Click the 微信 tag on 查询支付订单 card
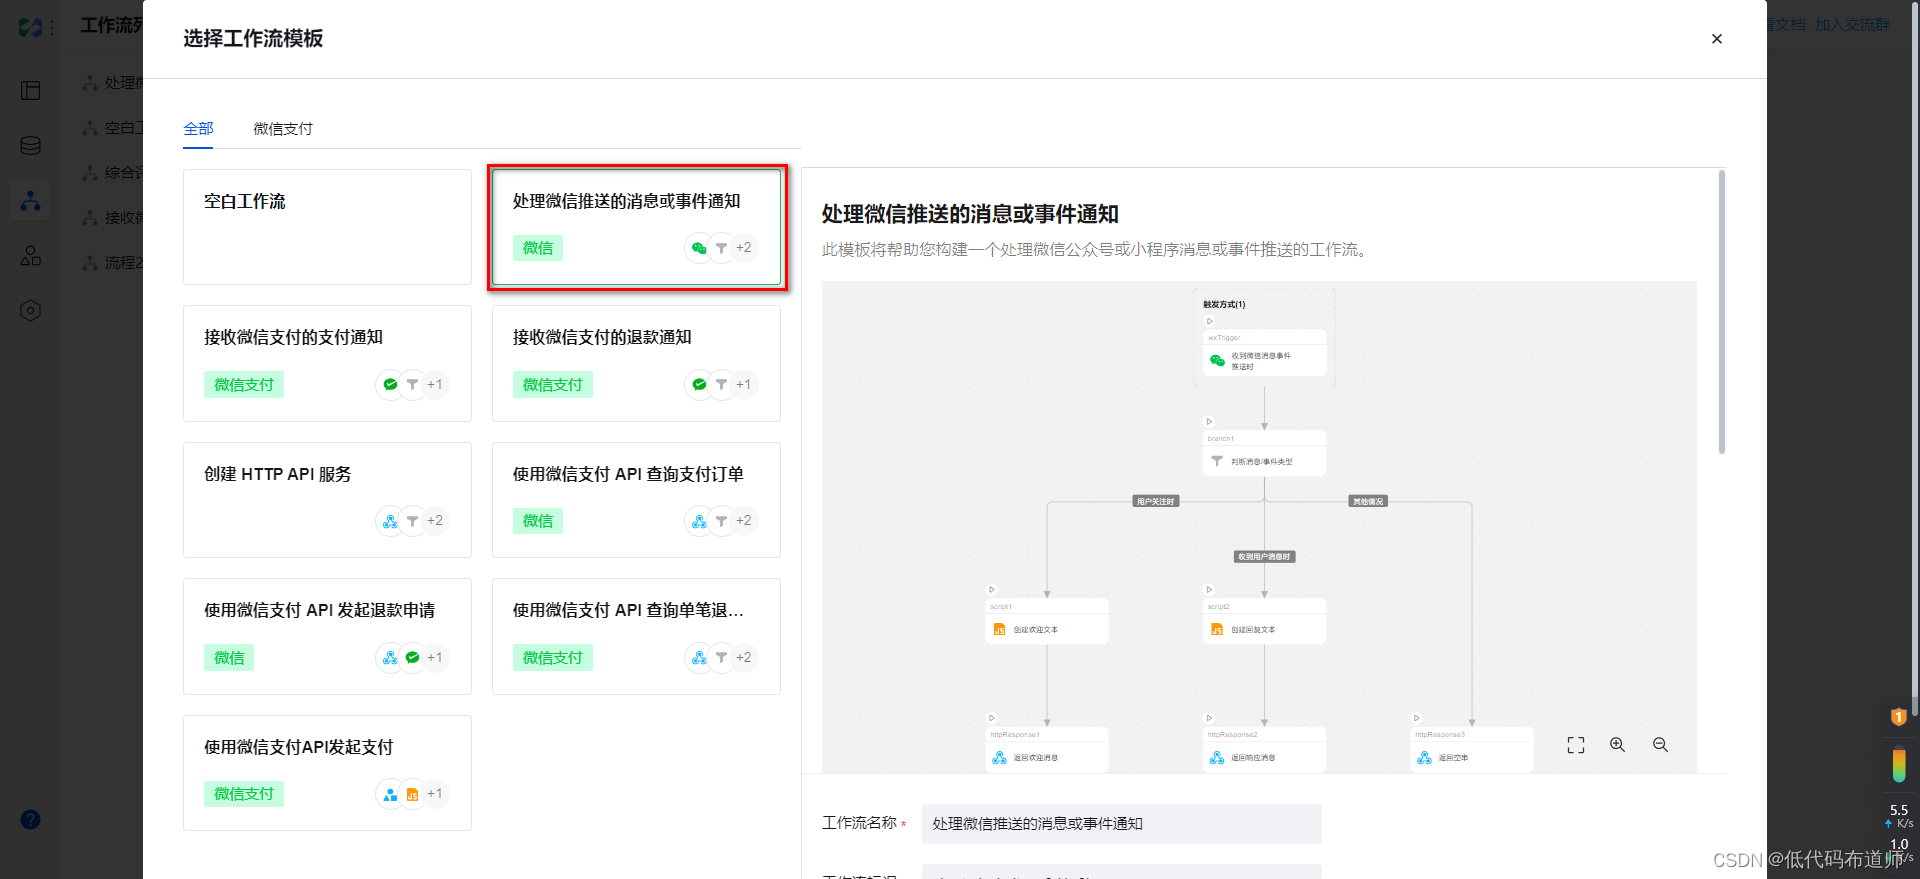This screenshot has height=879, width=1920. click(x=538, y=521)
